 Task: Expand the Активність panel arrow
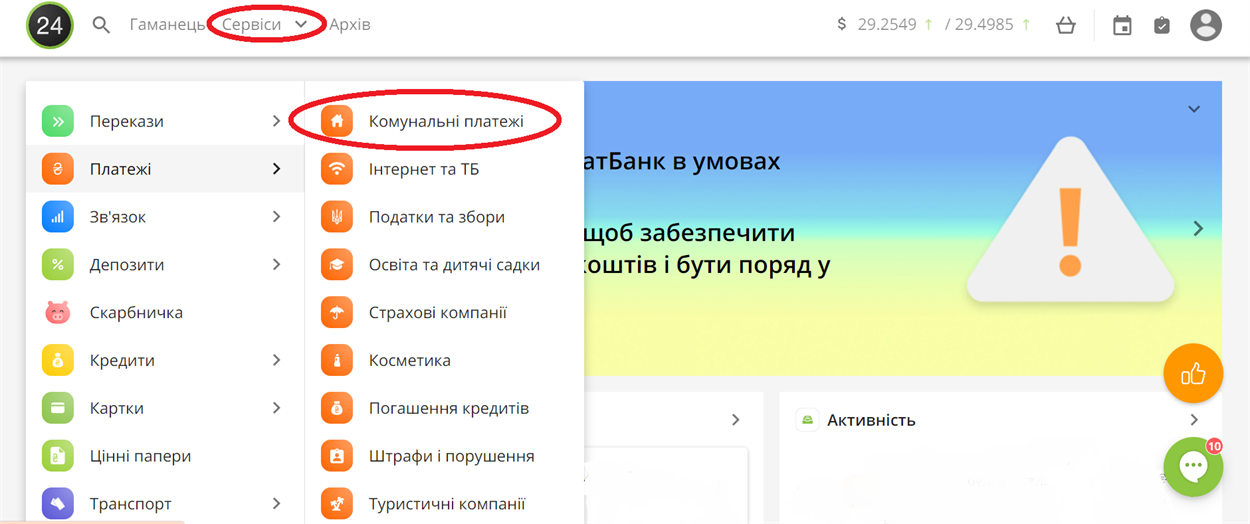click(1194, 420)
